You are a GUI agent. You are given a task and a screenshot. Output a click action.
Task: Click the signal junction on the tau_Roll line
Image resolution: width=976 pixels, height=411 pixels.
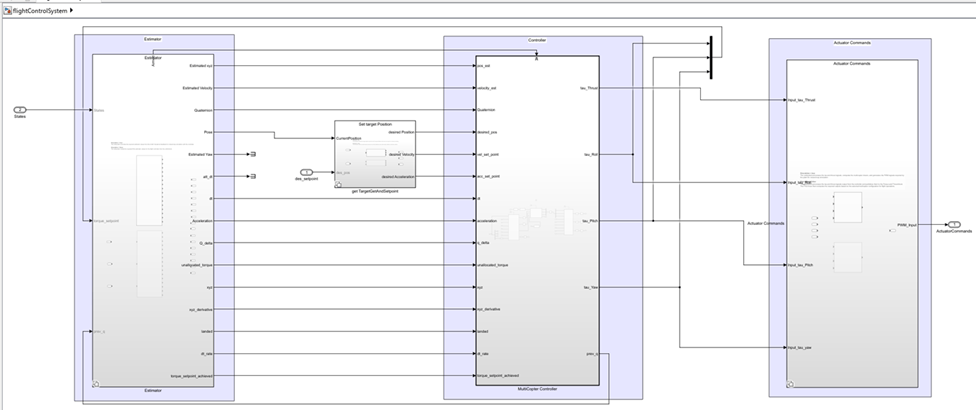pyautogui.click(x=633, y=154)
